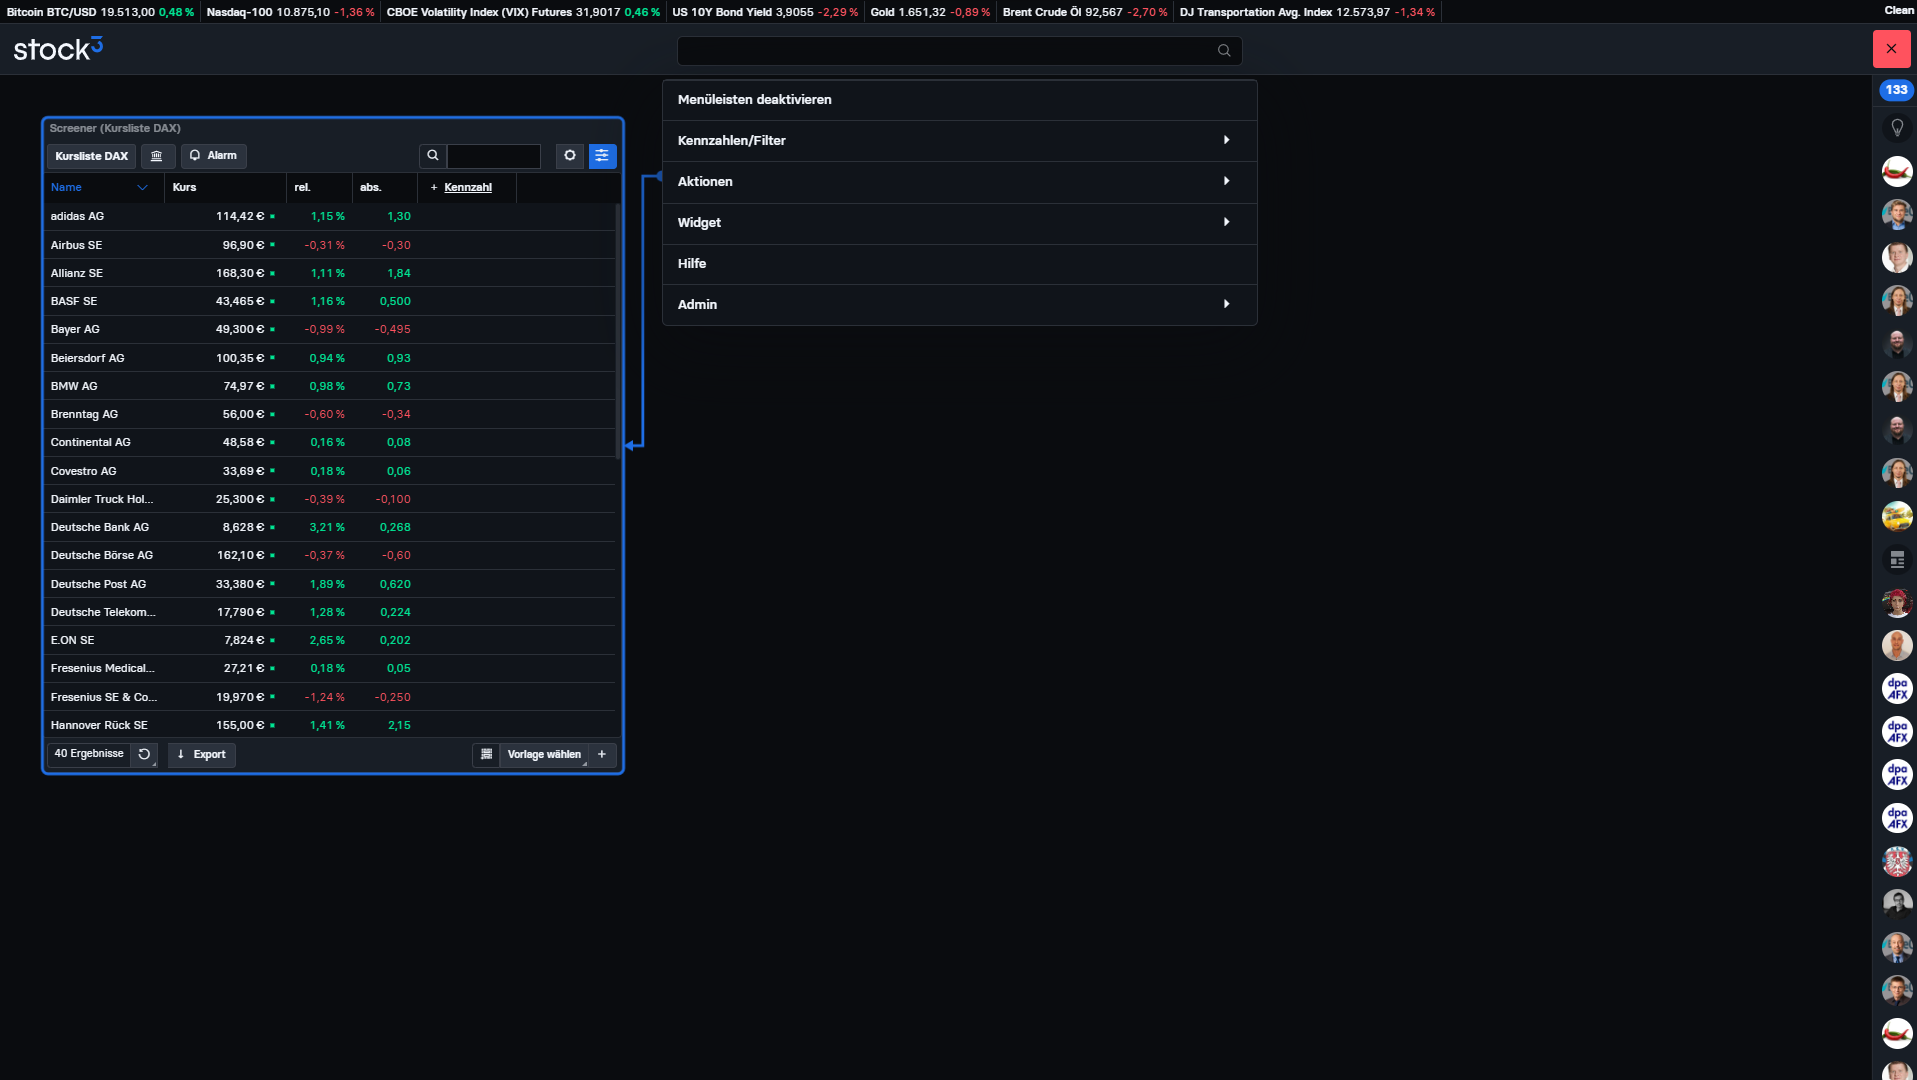Viewport: 1917px width, 1080px height.
Task: Select the Deutsche Börse AG row
Action: tap(330, 556)
